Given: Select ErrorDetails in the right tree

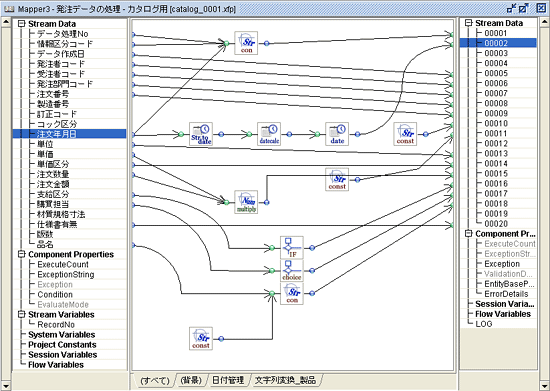Looking at the screenshot, I should [506, 294].
